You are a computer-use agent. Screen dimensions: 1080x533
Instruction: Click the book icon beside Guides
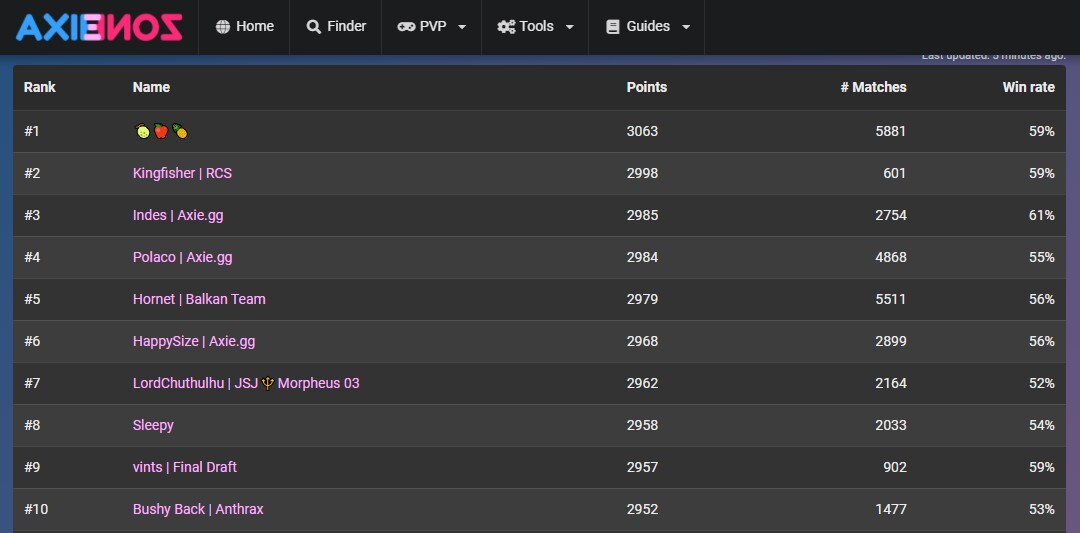pyautogui.click(x=612, y=27)
